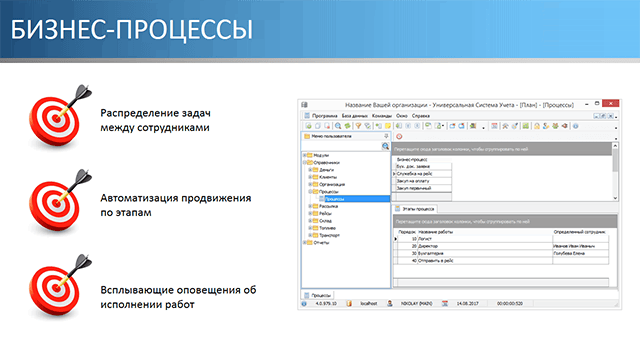Click the user menu search input field
The image size is (640, 360).
coord(342,146)
